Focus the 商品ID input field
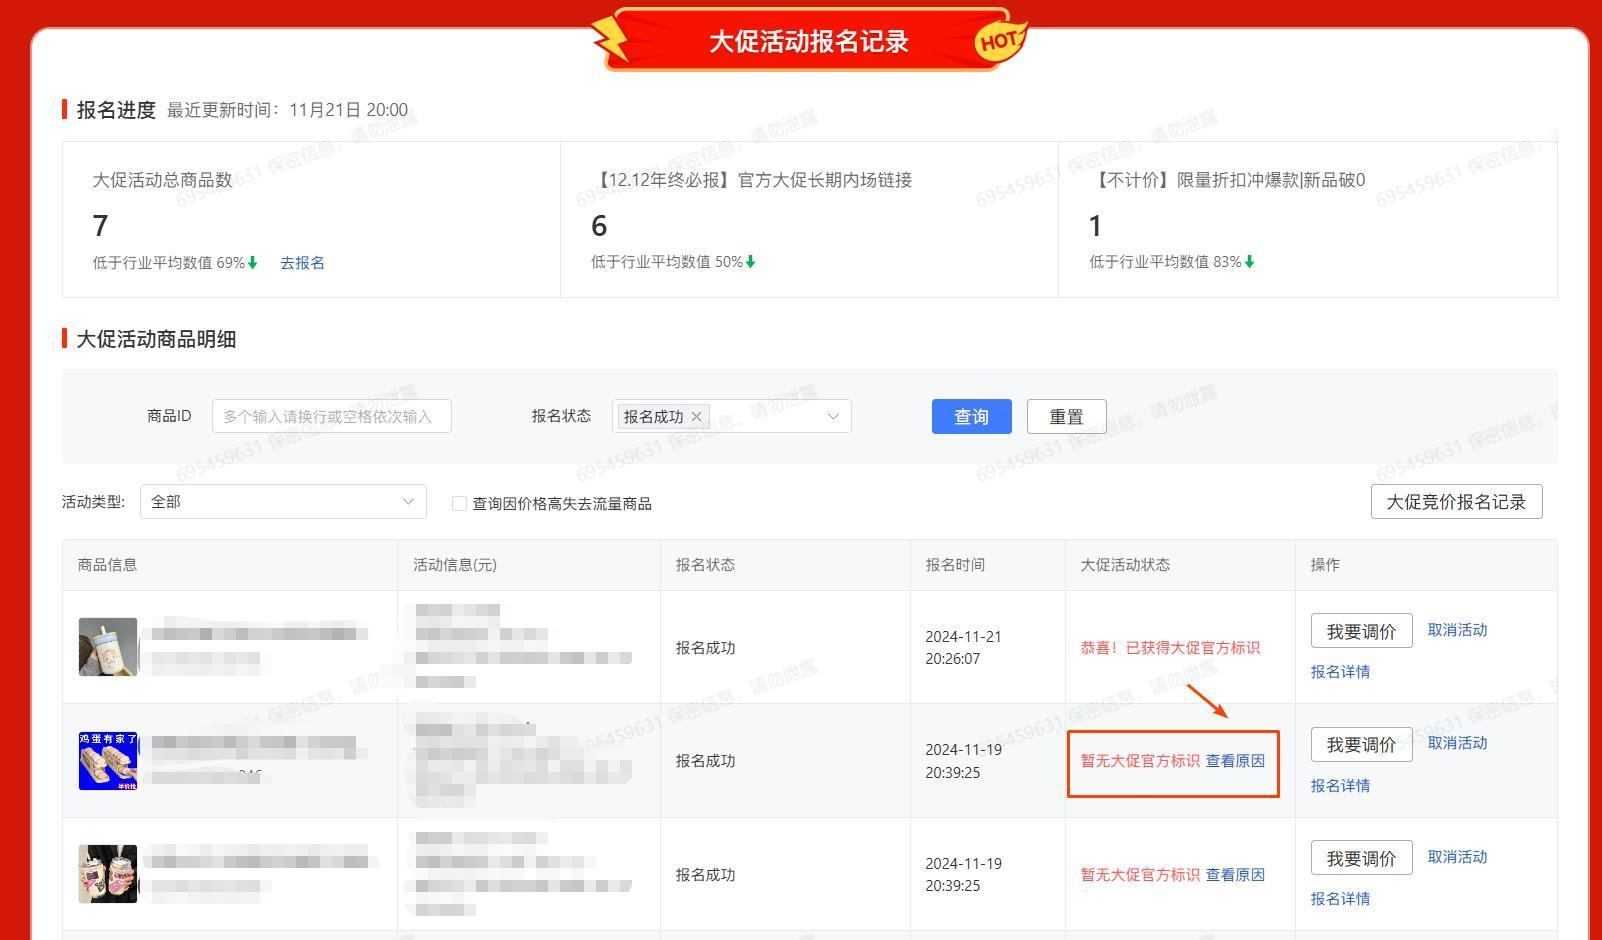The width and height of the screenshot is (1602, 940). (331, 417)
